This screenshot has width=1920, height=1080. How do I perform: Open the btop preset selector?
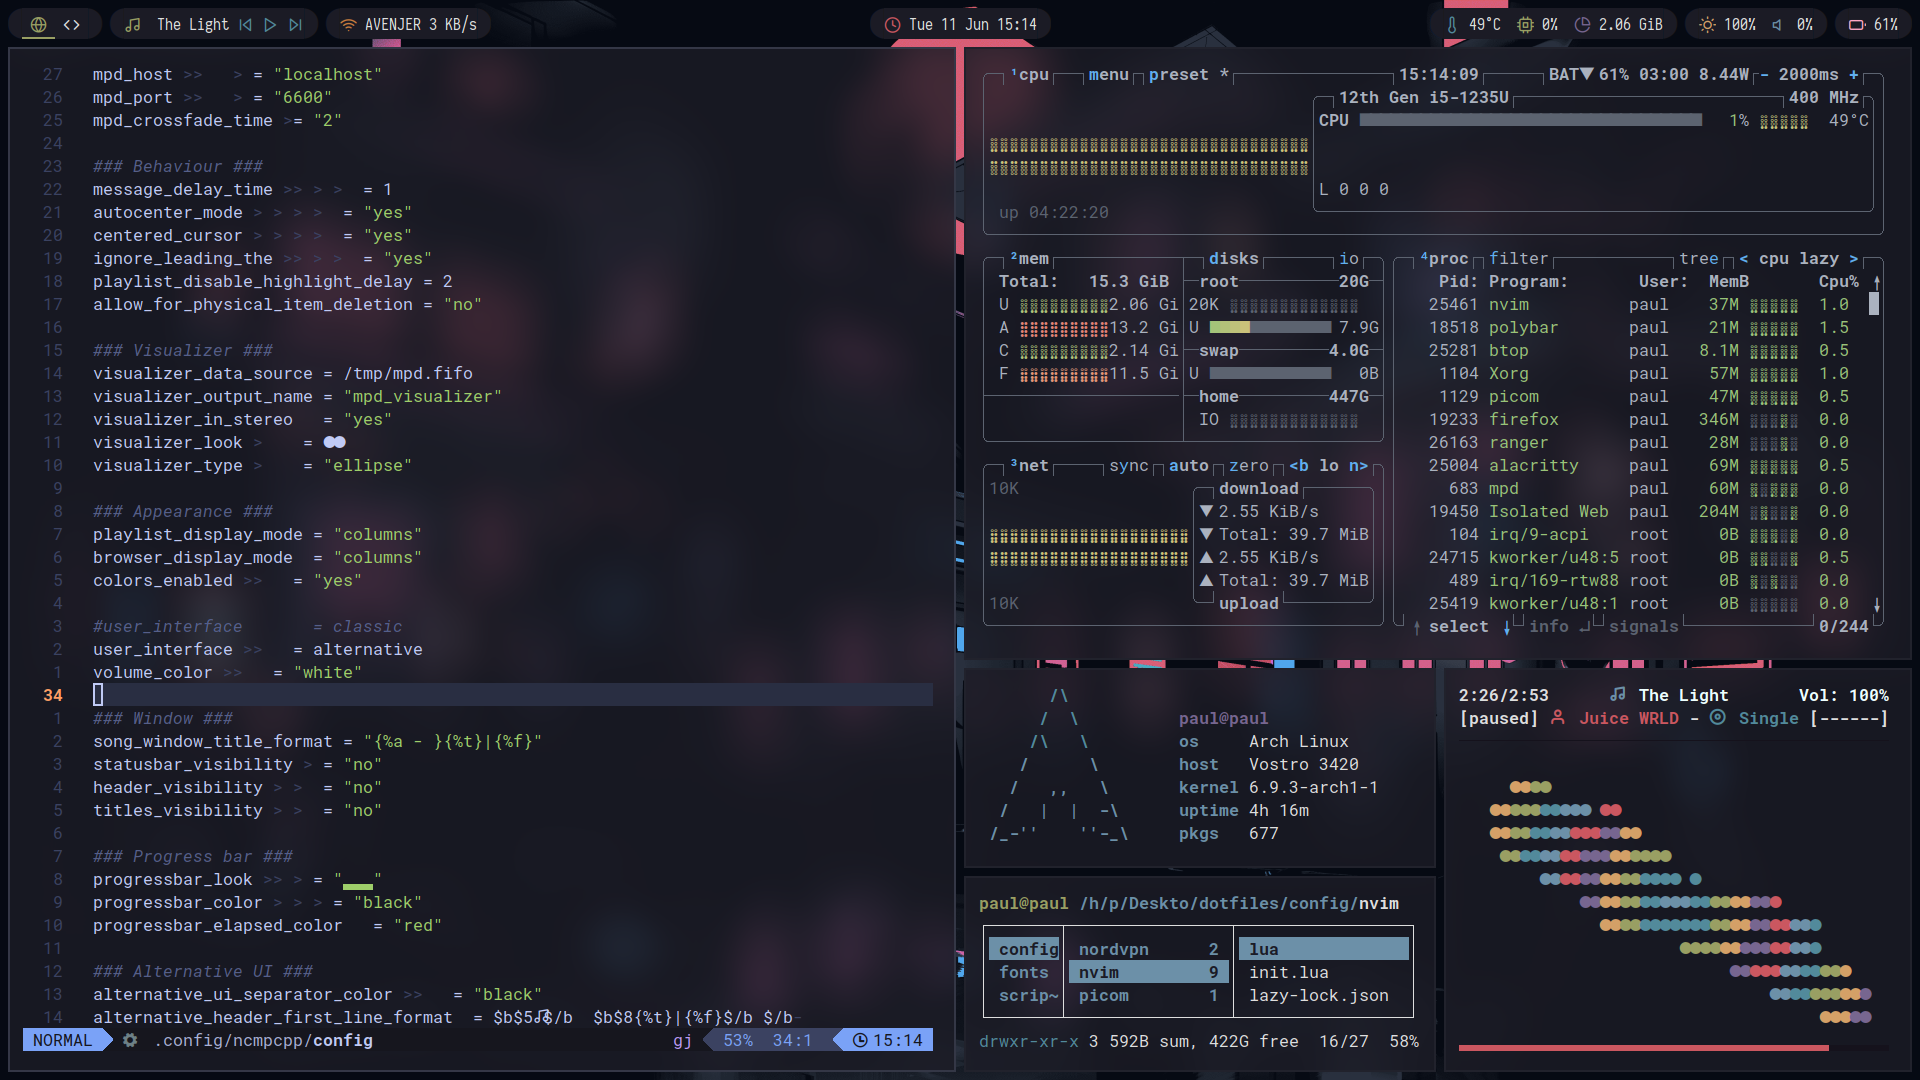pos(1178,74)
